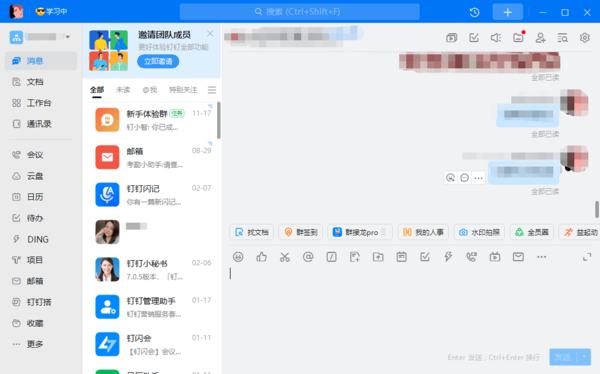Open group files folder icon with red dot

(x=518, y=38)
